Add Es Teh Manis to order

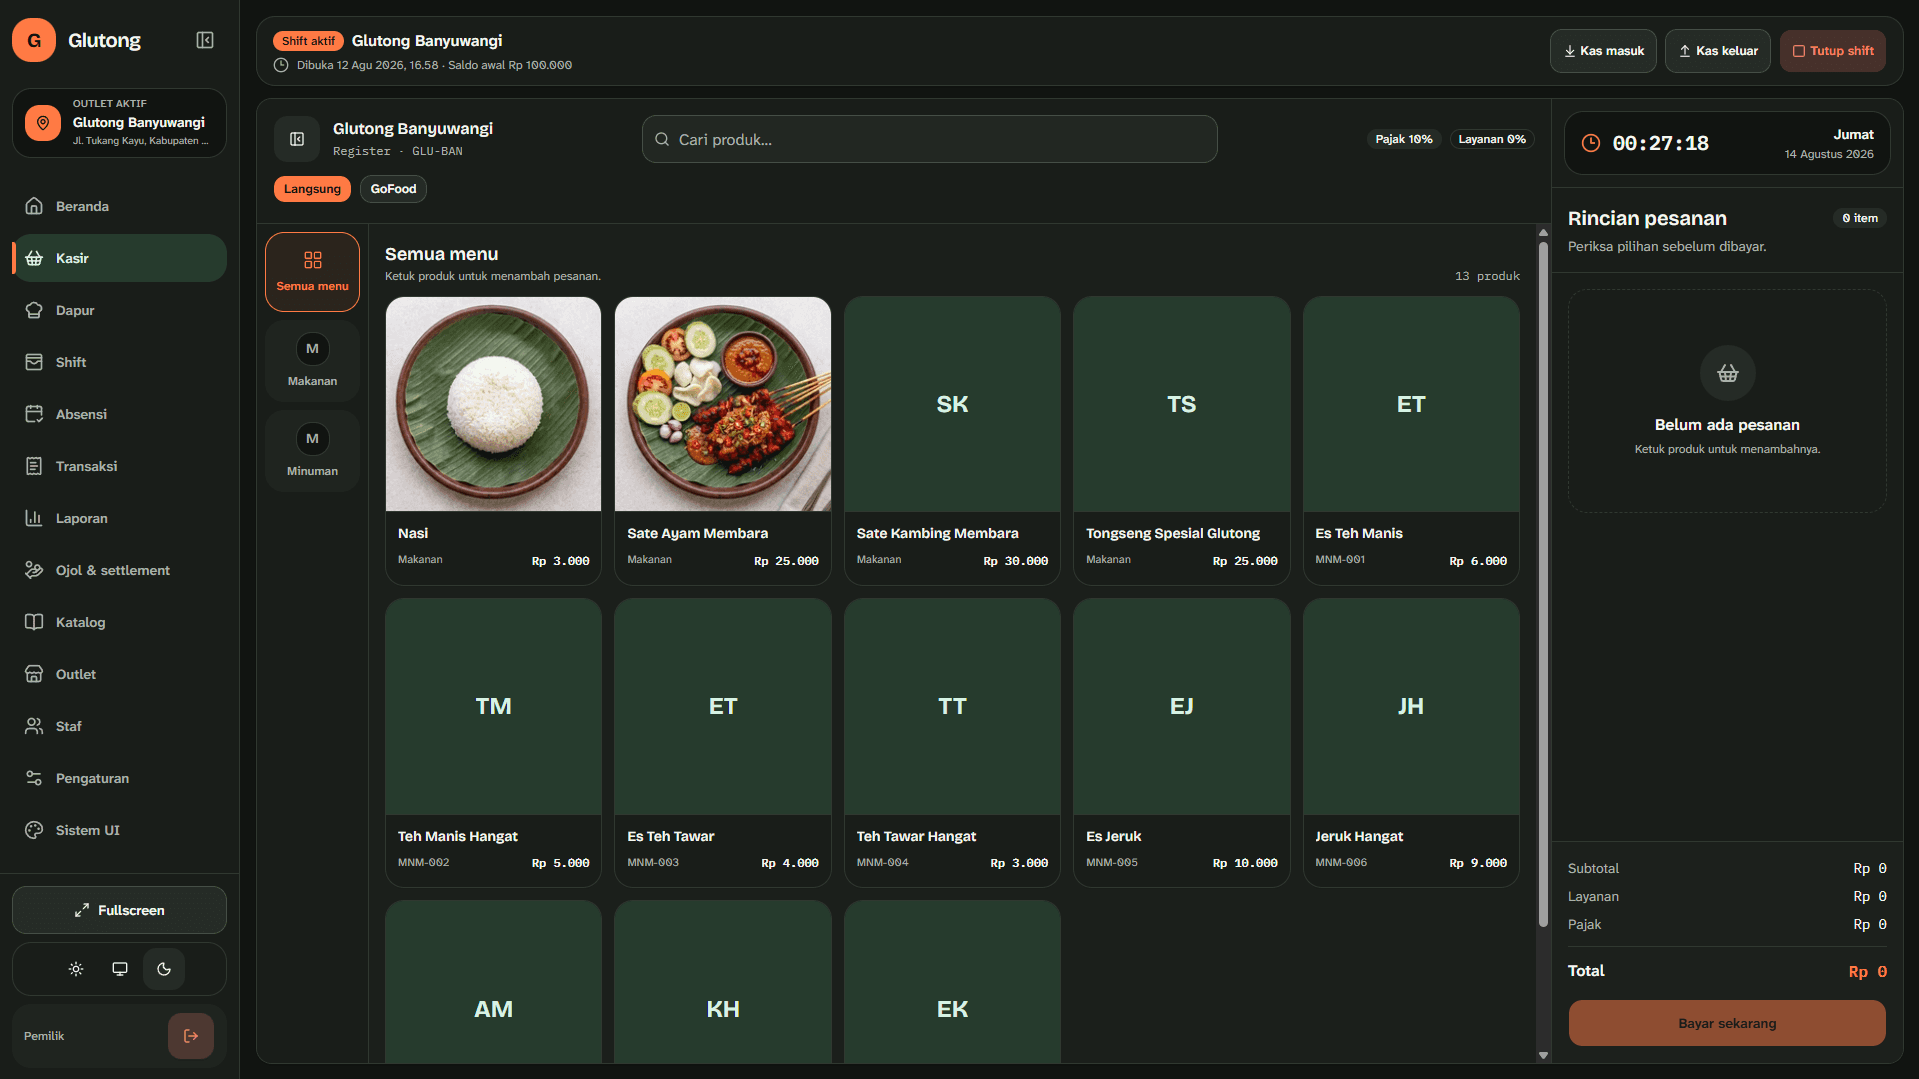(x=1411, y=440)
